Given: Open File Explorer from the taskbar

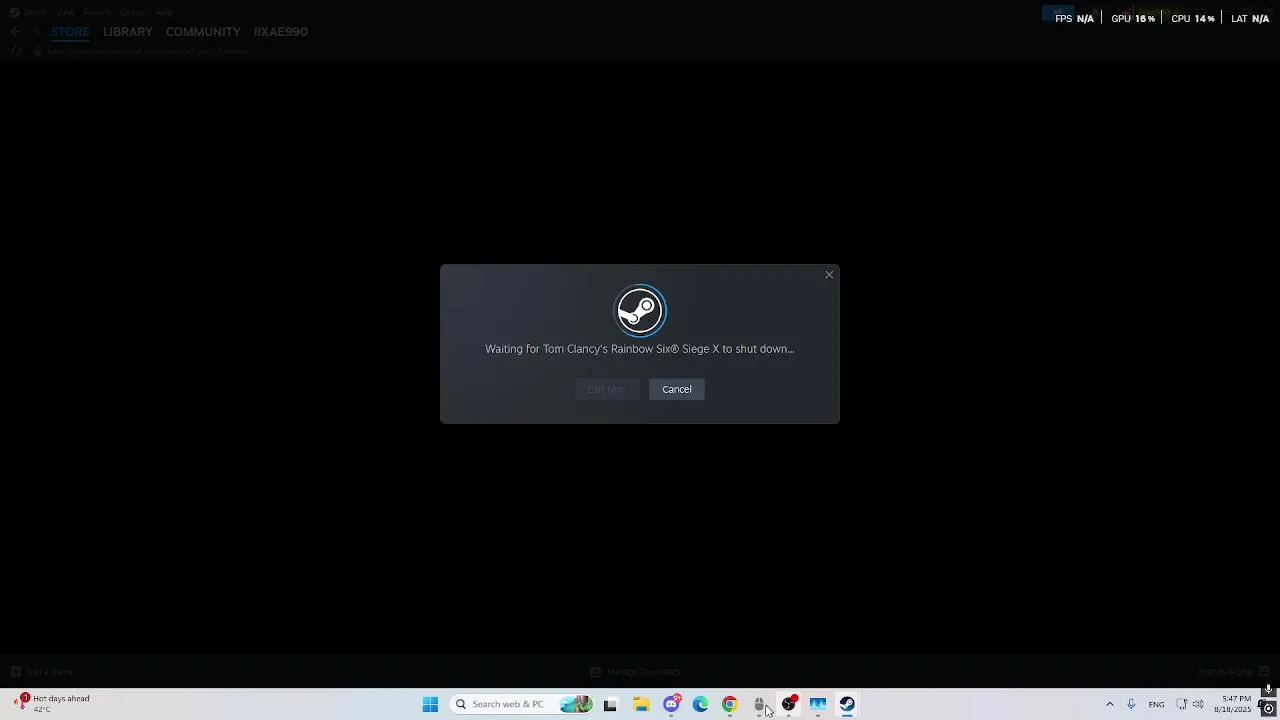Looking at the screenshot, I should (641, 704).
